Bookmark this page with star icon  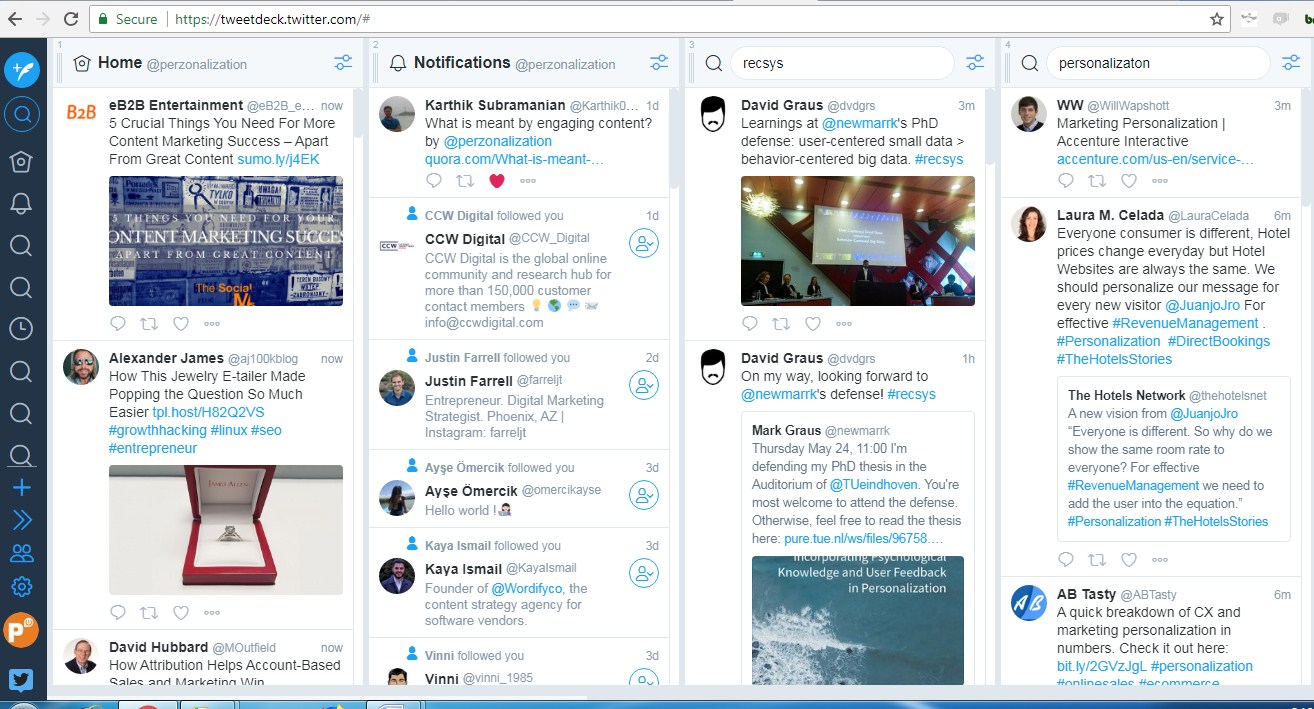(1217, 19)
